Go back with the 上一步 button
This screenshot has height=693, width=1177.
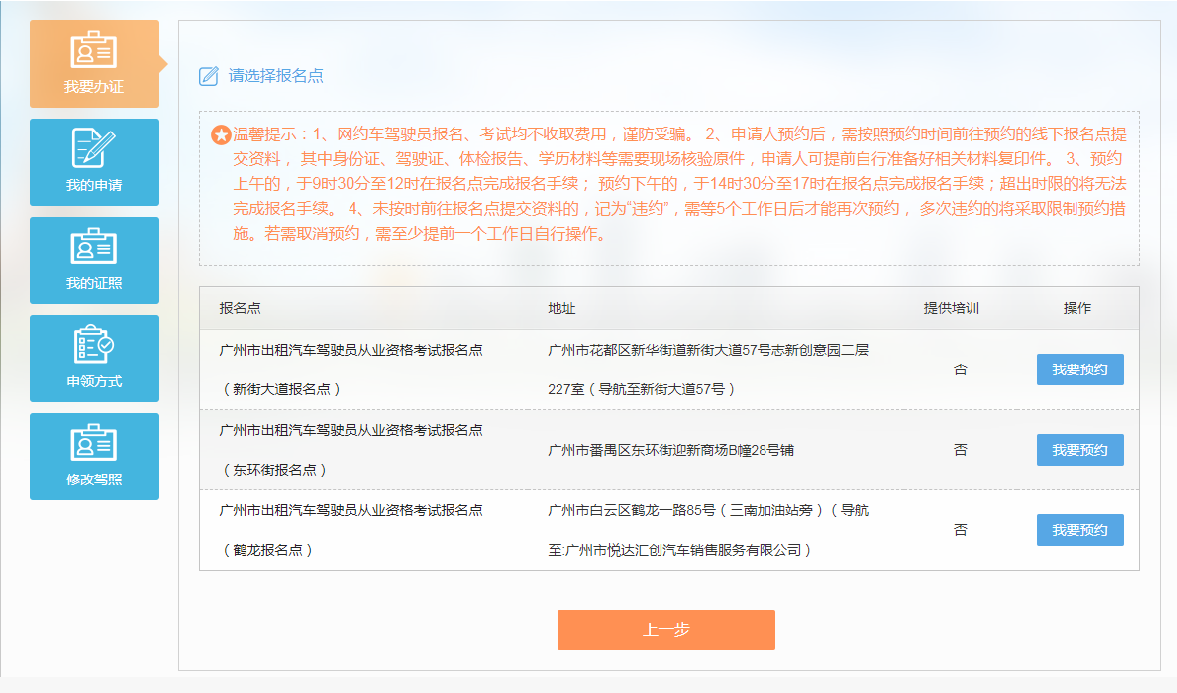666,630
